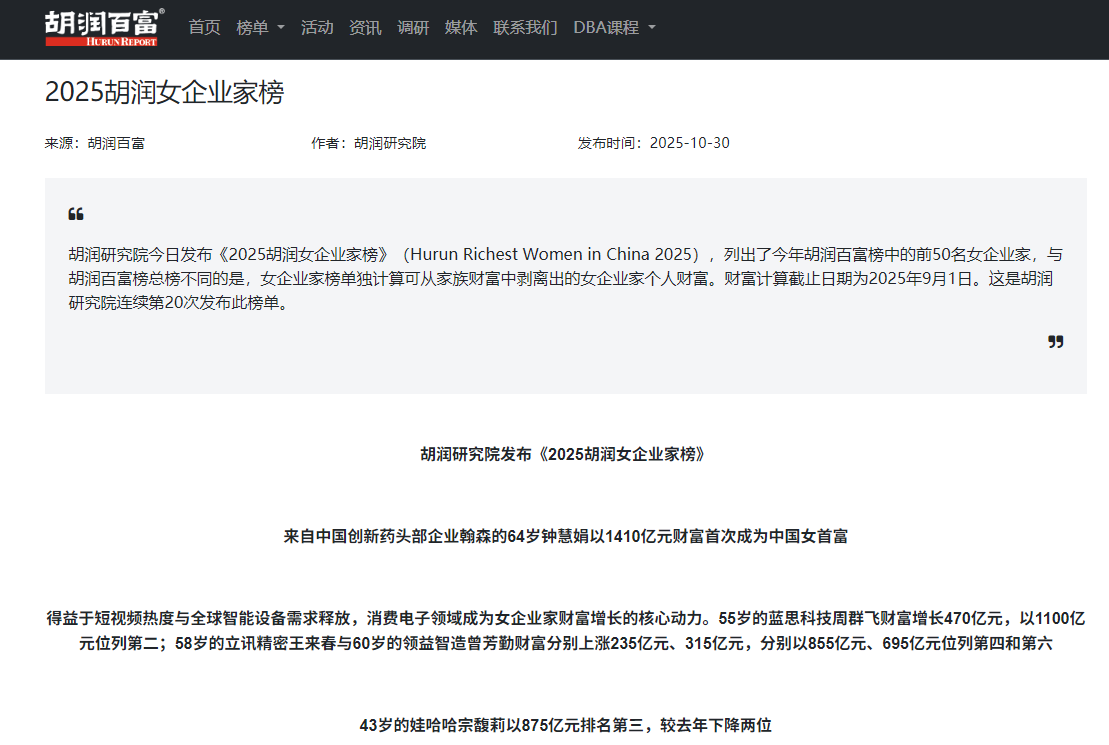Click the publish date 2025-10-30
1109x745 pixels.
click(689, 143)
